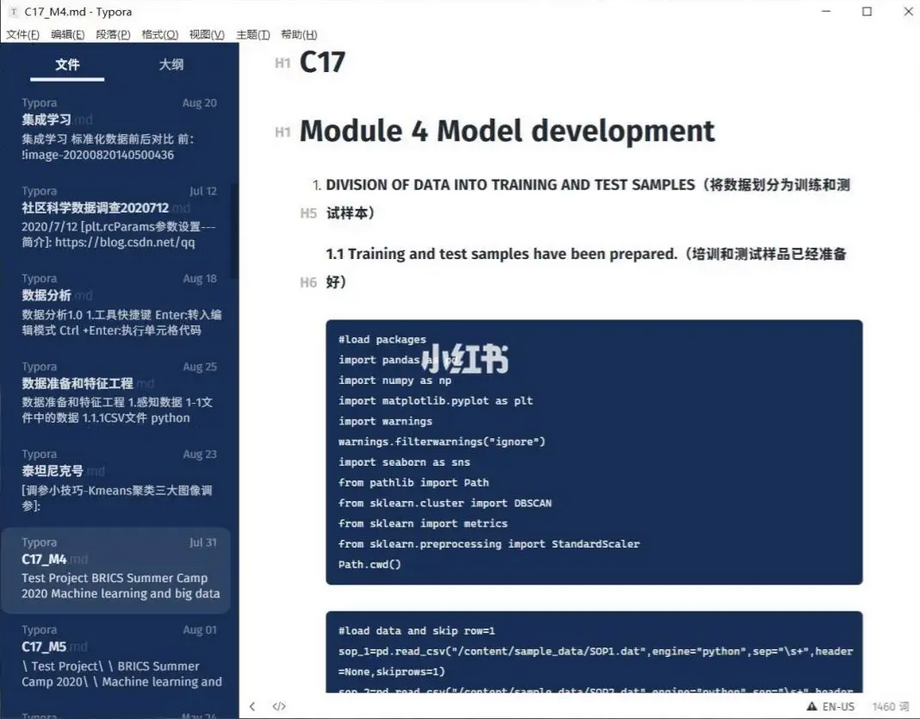Image resolution: width=920 pixels, height=719 pixels.
Task: Minimize the Typora window
Action: coord(826,12)
